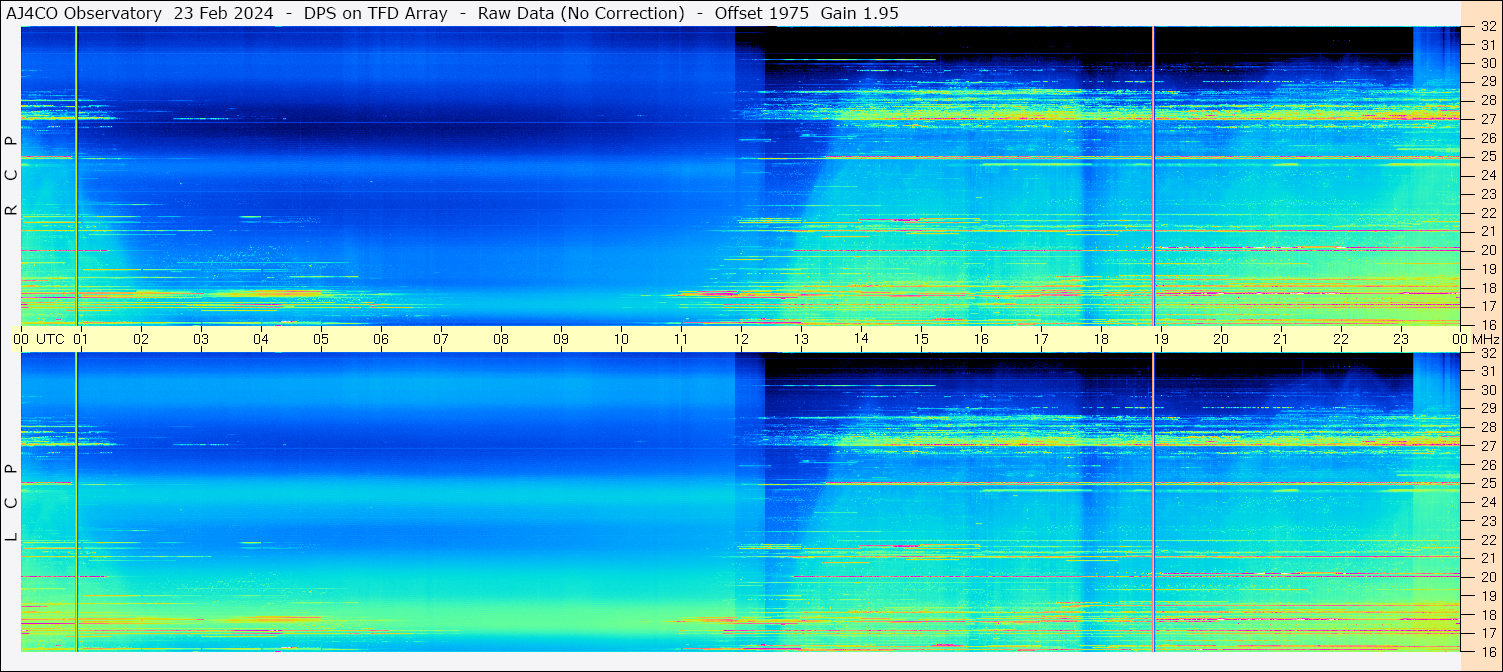Viewport: 1503px width, 672px height.
Task: Click the vertical "LCP" panel label
Action: [11, 502]
